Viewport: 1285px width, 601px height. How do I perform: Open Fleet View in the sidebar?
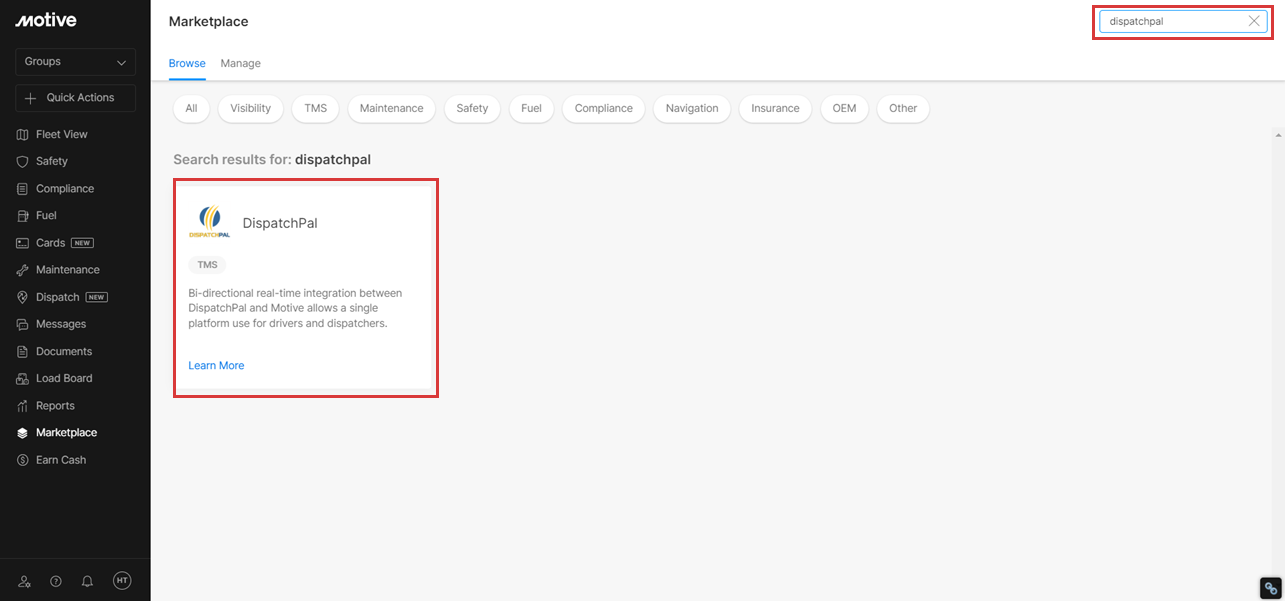coord(62,134)
